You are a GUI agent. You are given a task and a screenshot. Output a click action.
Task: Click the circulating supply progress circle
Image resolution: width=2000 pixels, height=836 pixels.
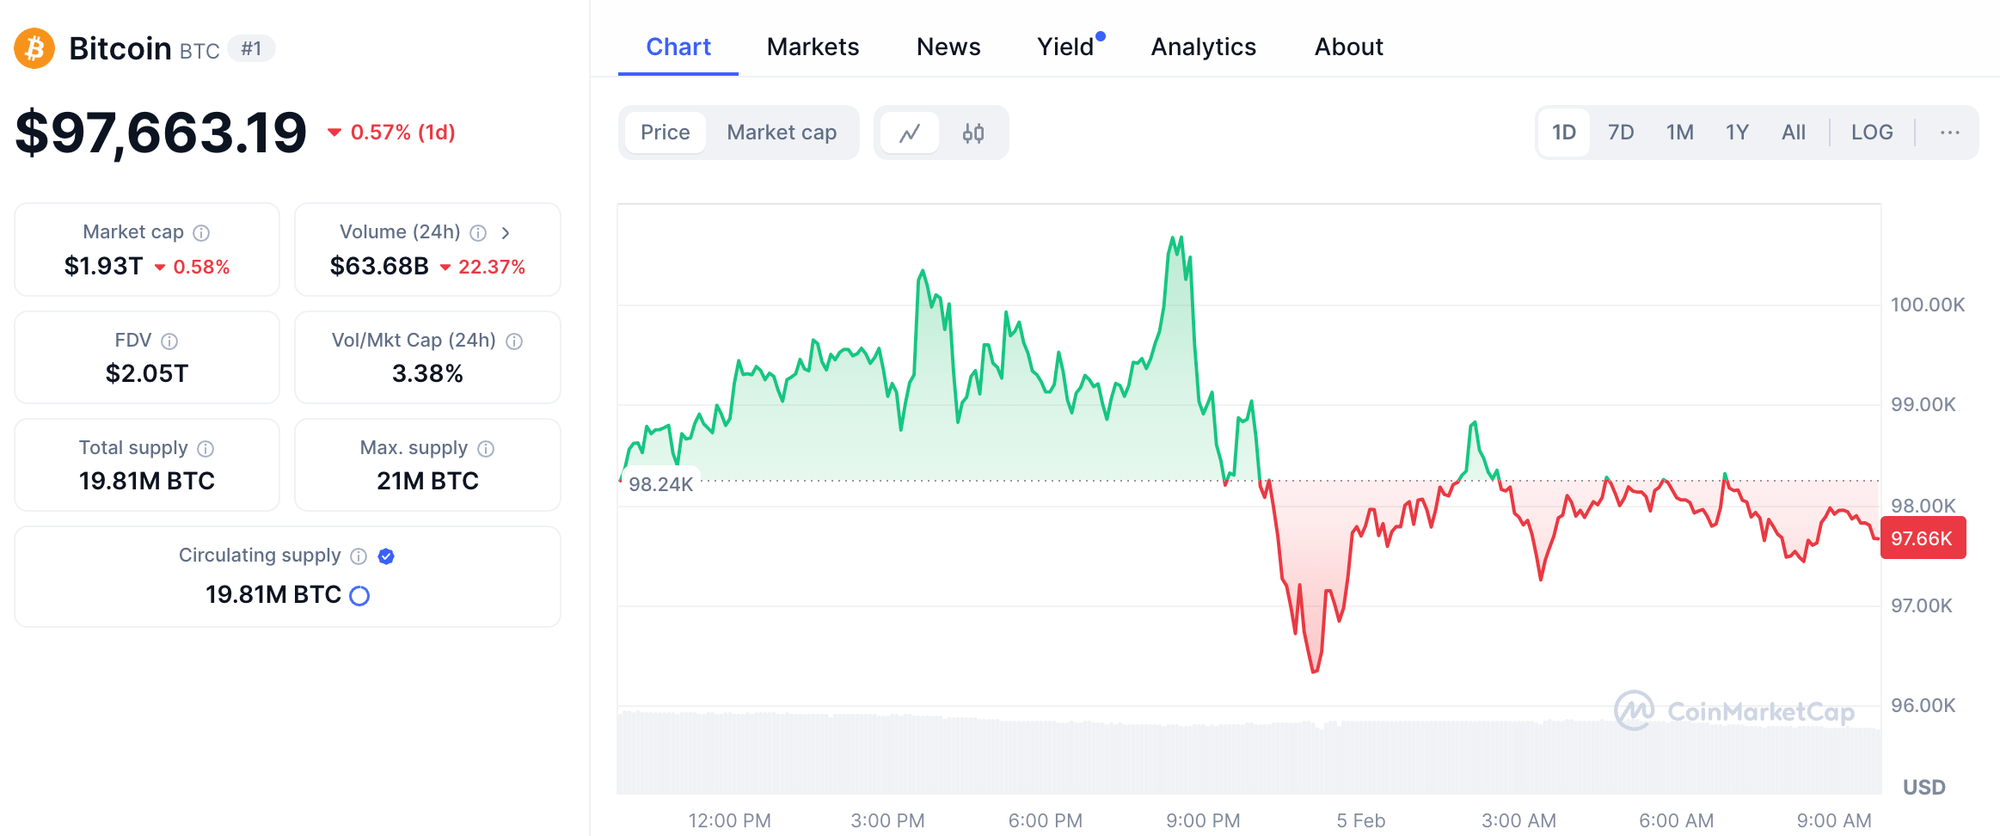[x=360, y=596]
